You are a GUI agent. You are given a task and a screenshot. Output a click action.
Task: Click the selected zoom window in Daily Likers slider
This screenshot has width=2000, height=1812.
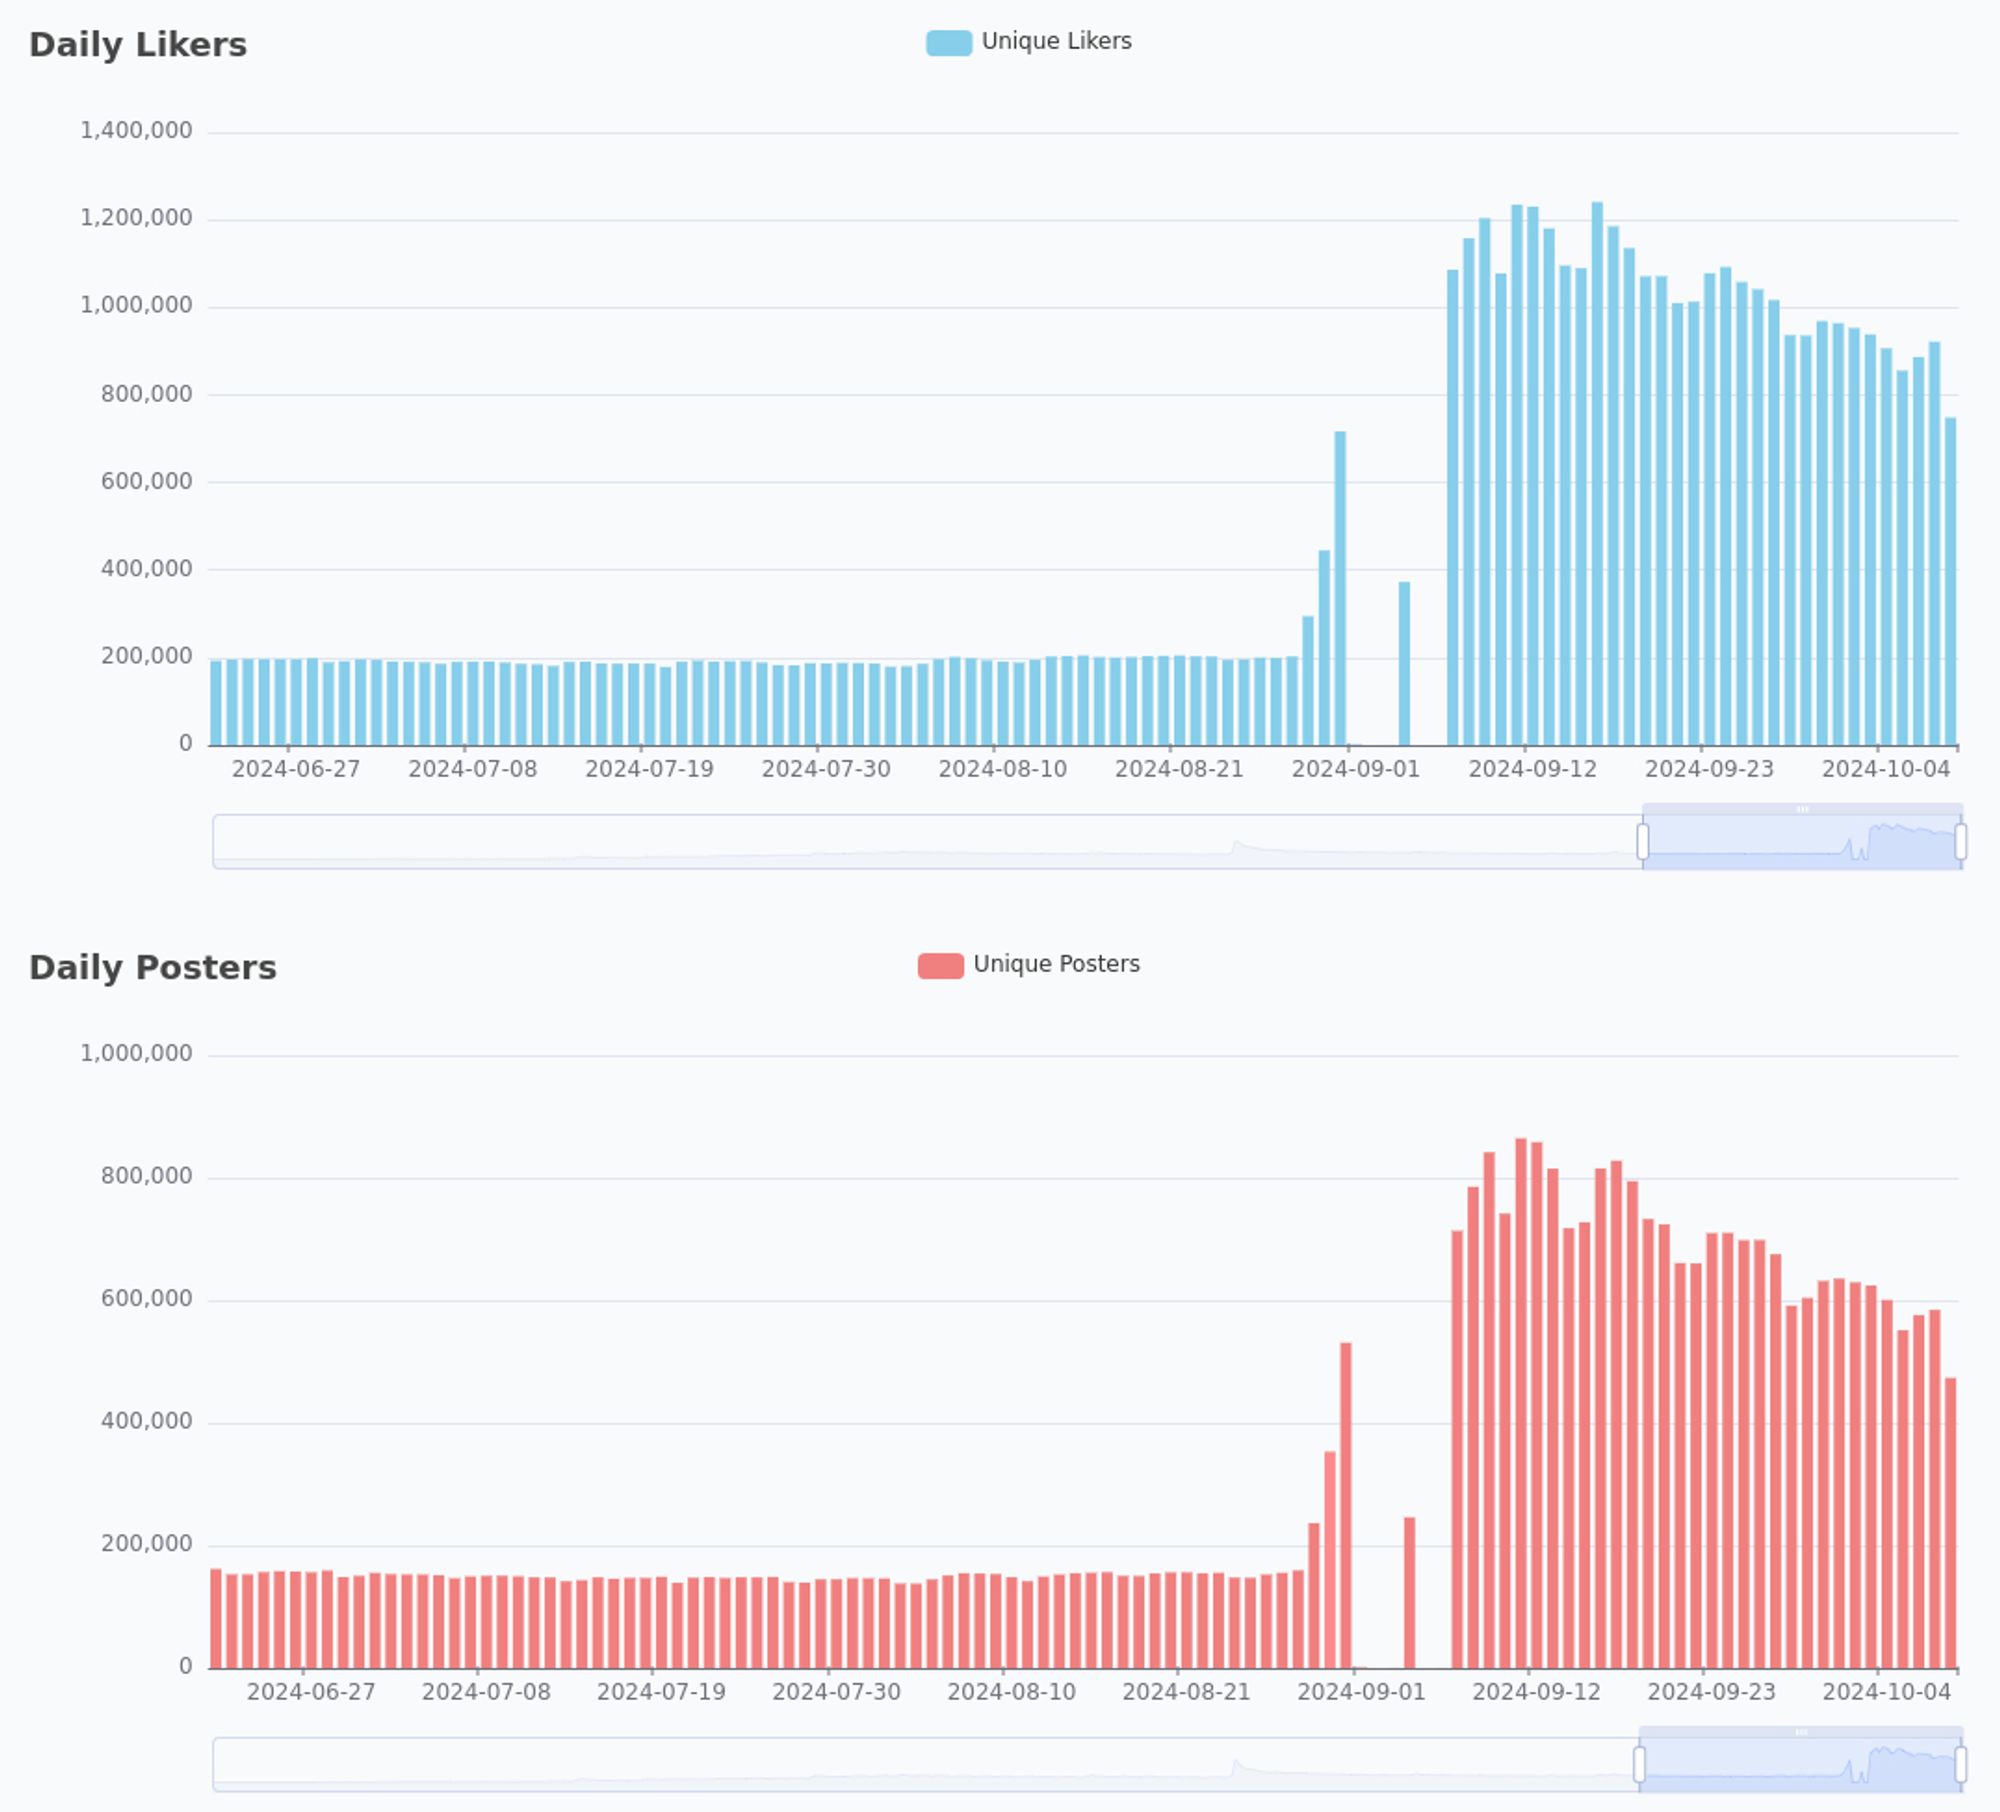point(1801,842)
